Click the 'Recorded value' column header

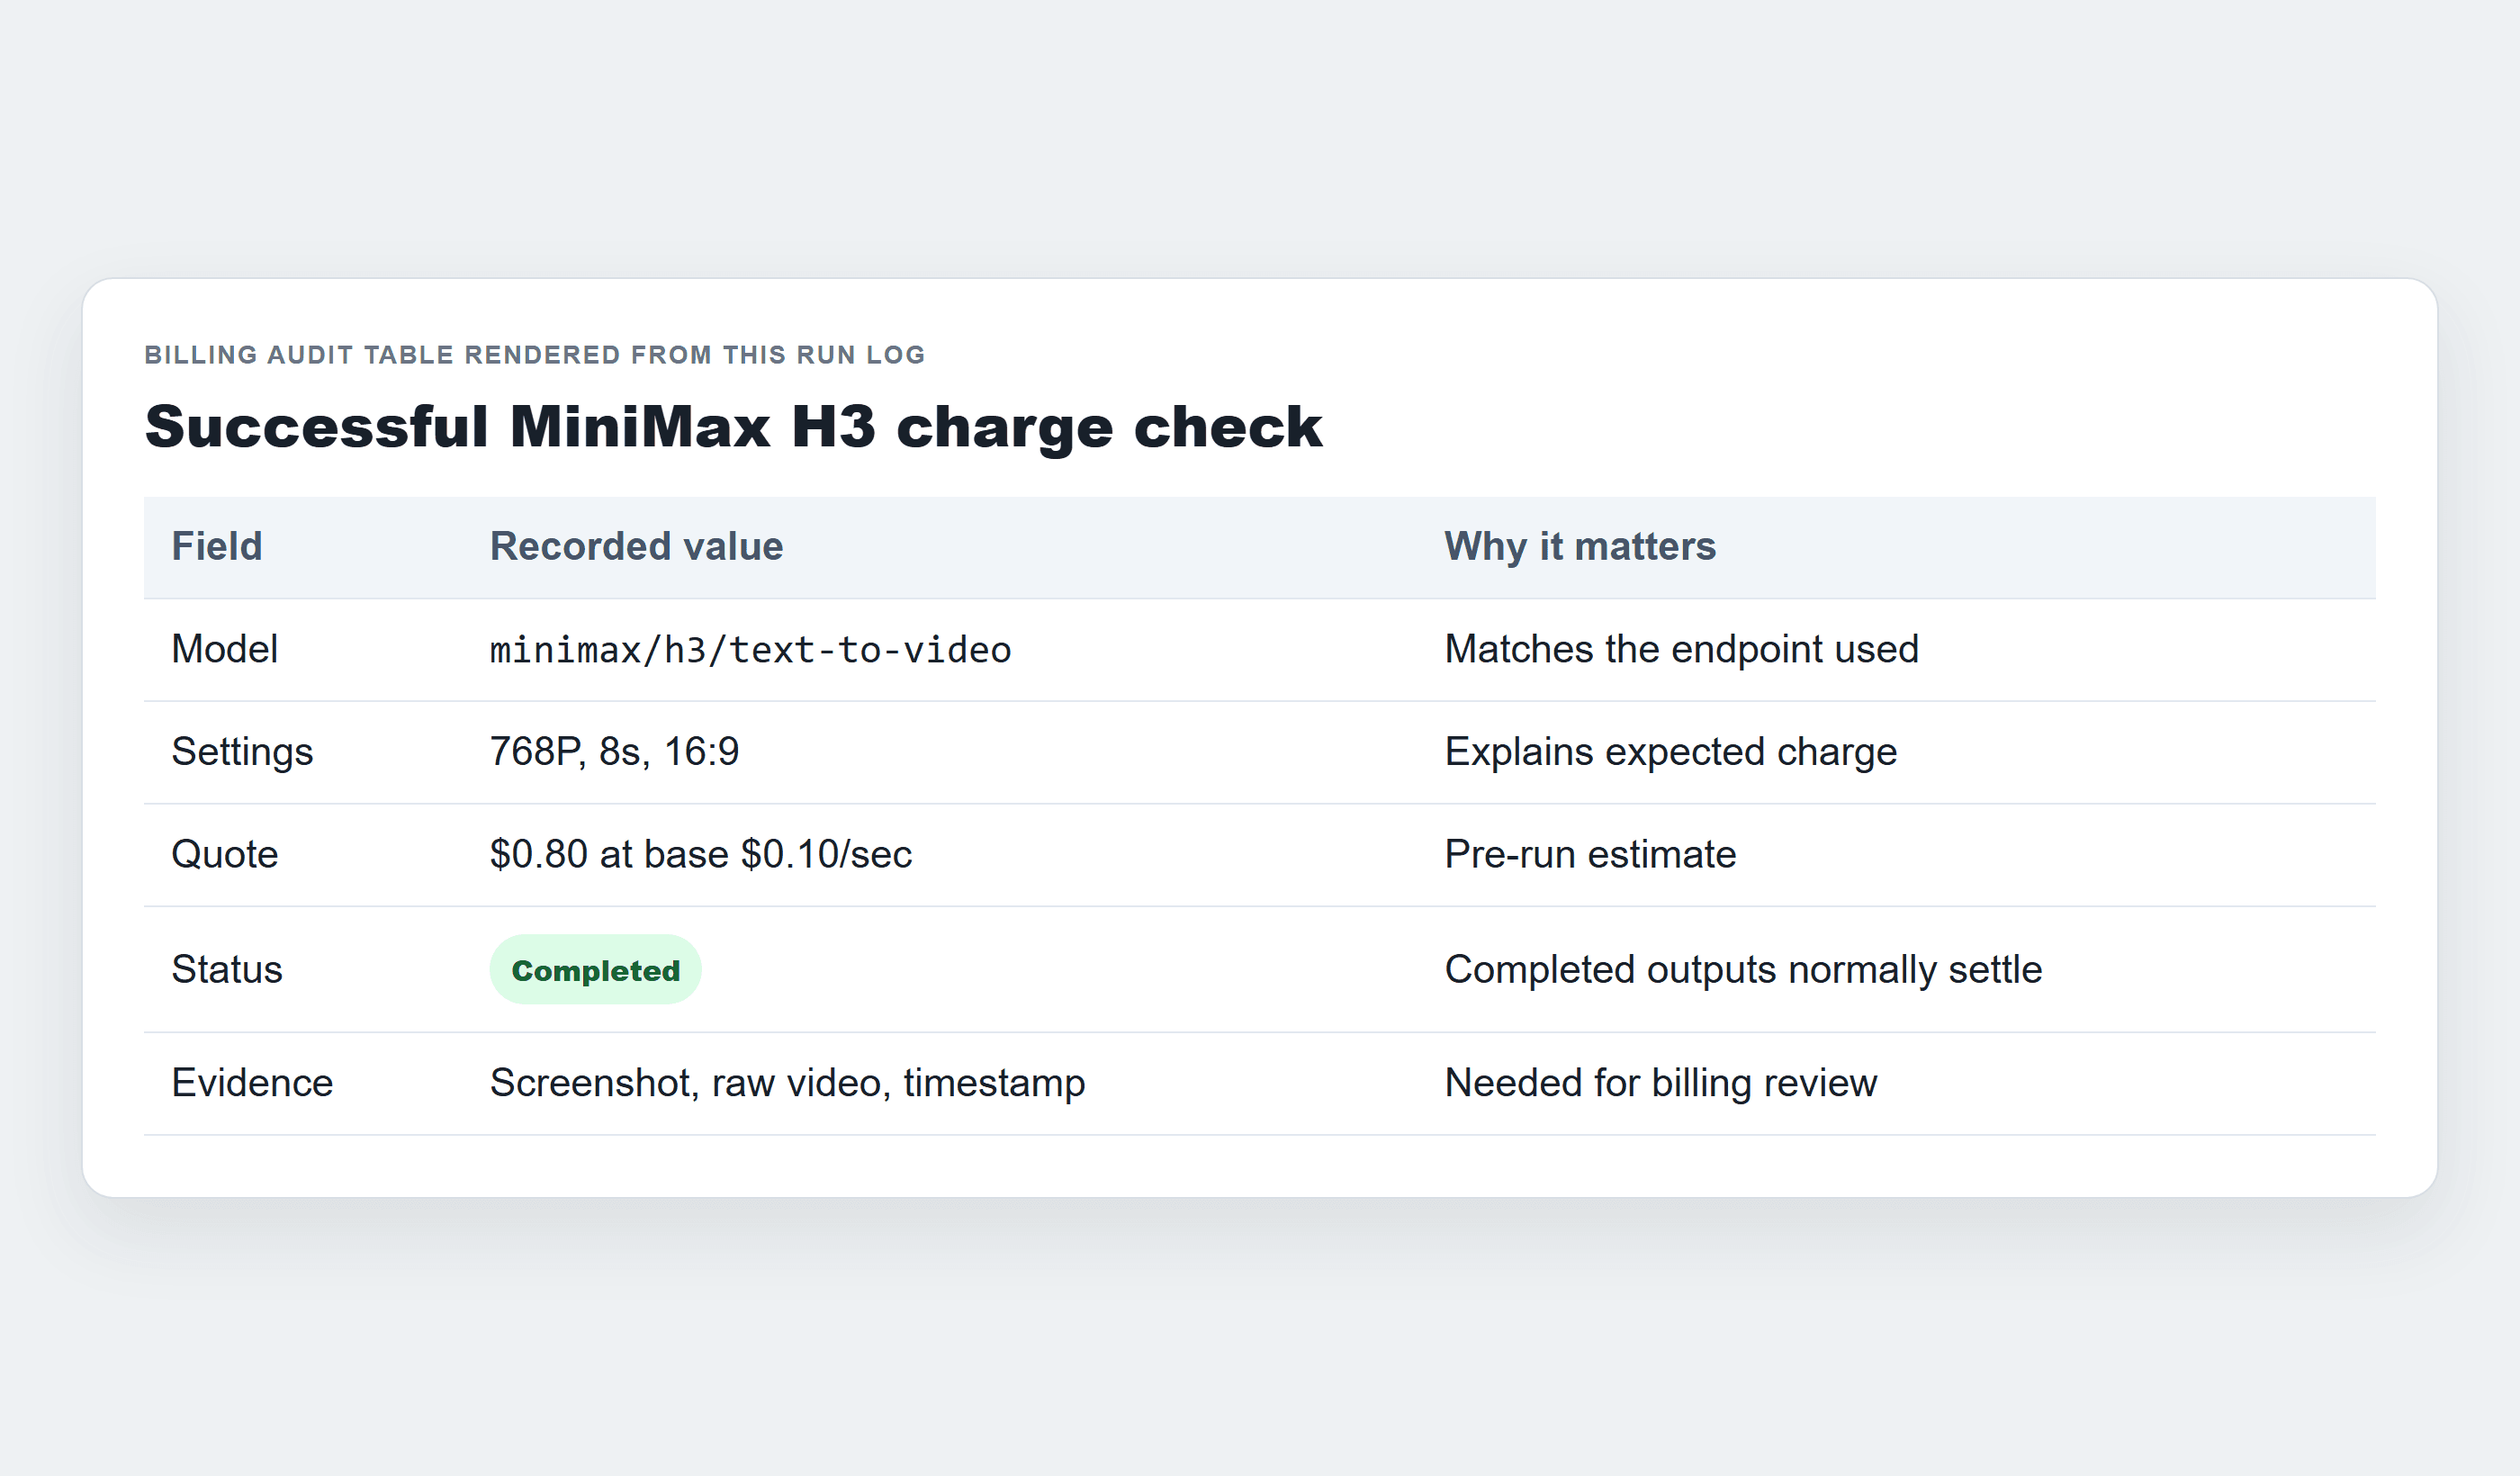coord(636,547)
